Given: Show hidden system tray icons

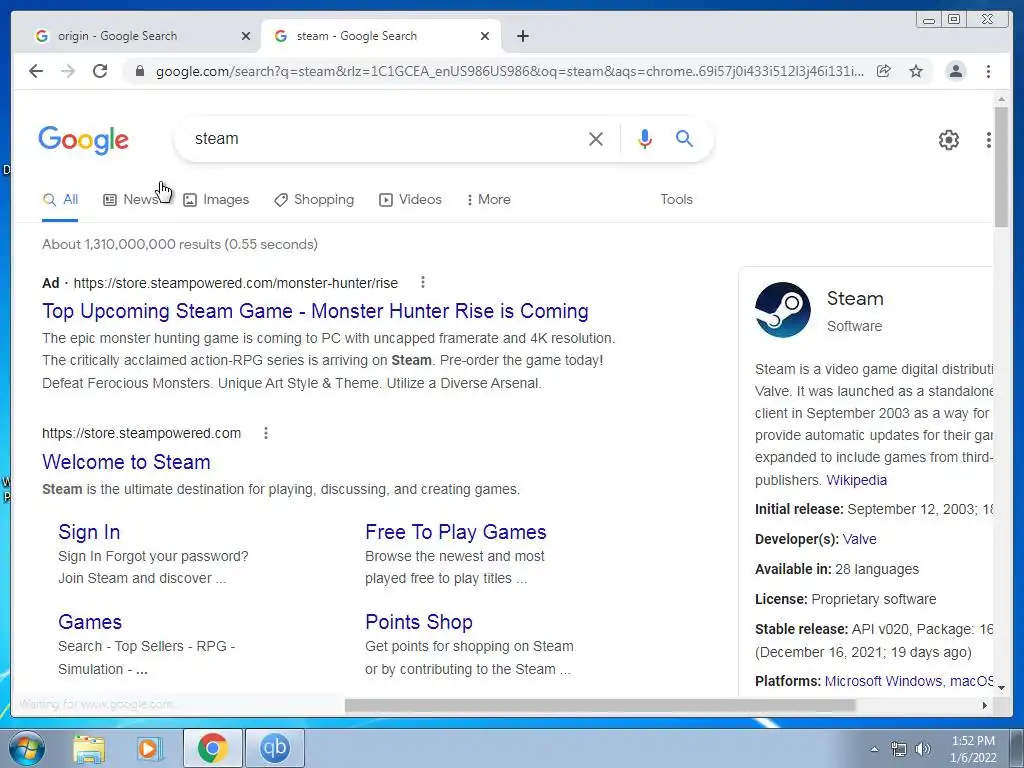Looking at the screenshot, I should coord(874,750).
